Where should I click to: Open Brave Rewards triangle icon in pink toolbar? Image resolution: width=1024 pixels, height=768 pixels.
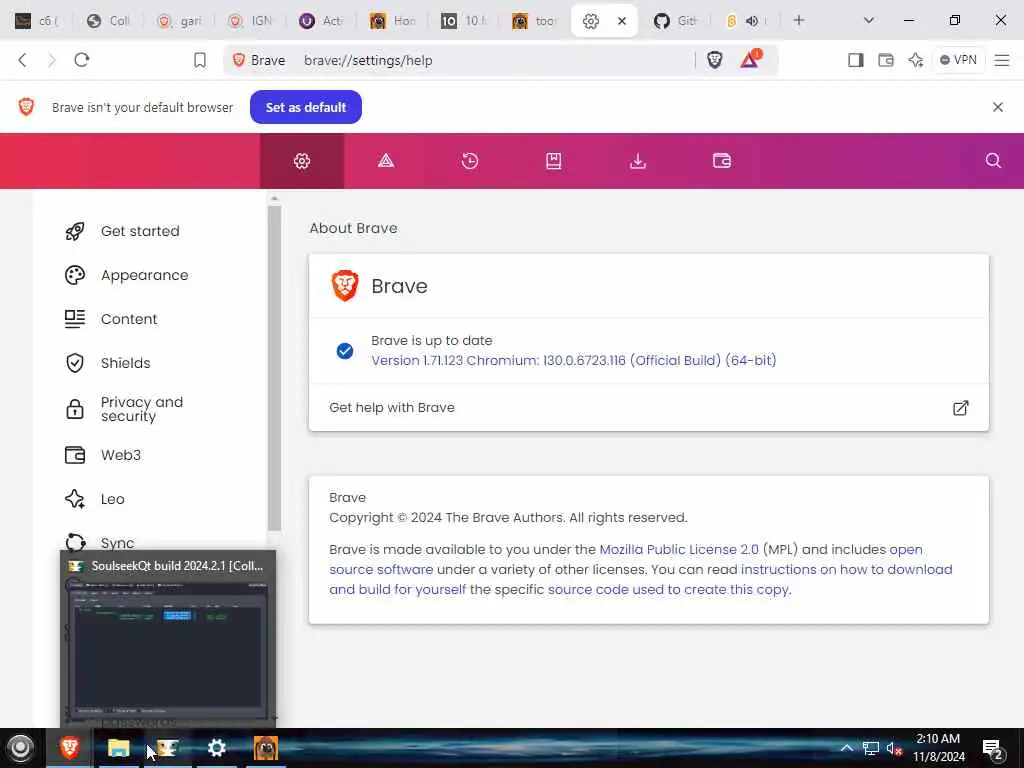point(386,161)
